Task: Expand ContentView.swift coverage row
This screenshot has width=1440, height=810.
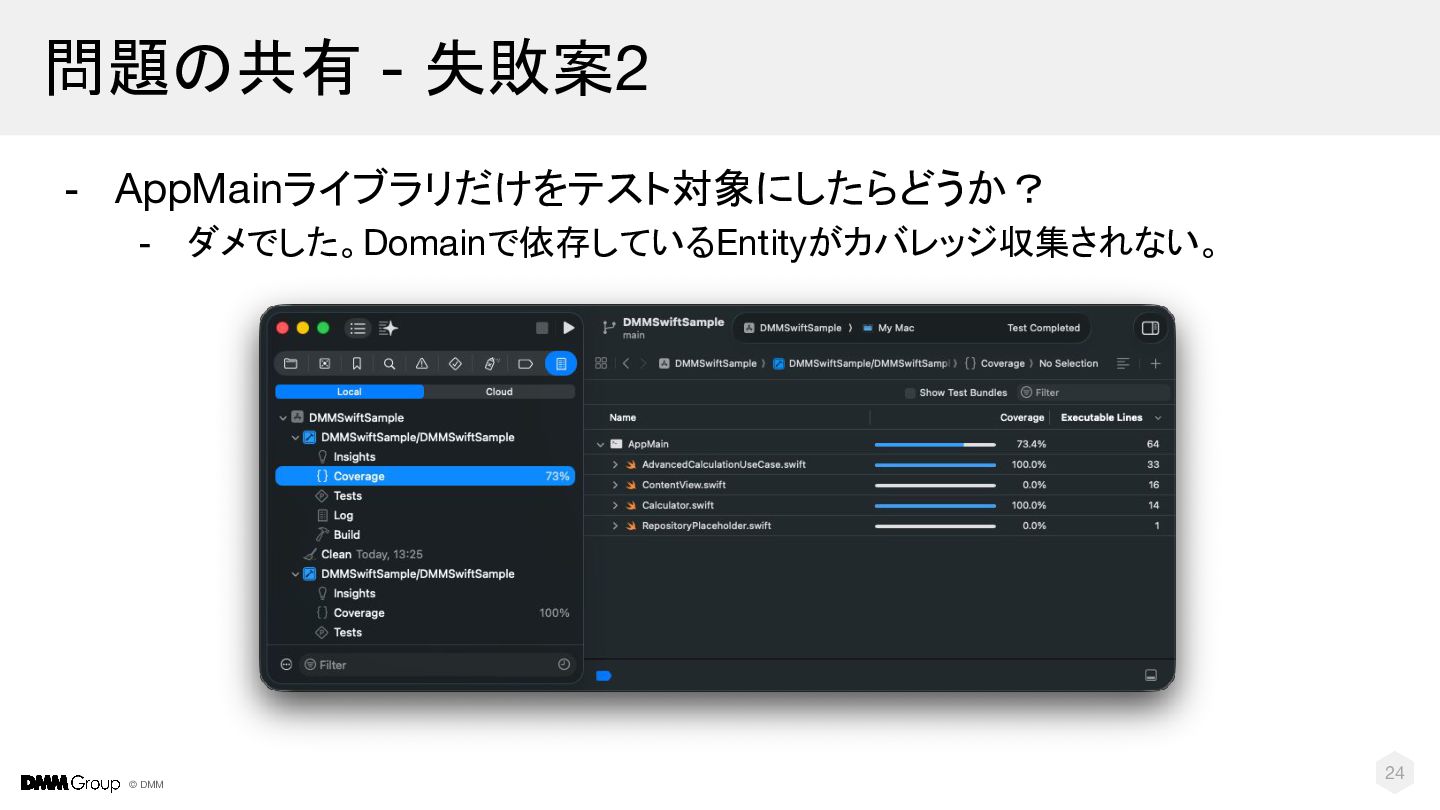Action: point(615,485)
